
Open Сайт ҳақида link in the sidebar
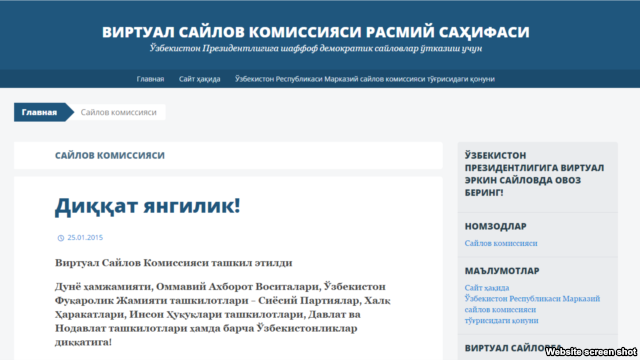[487, 288]
